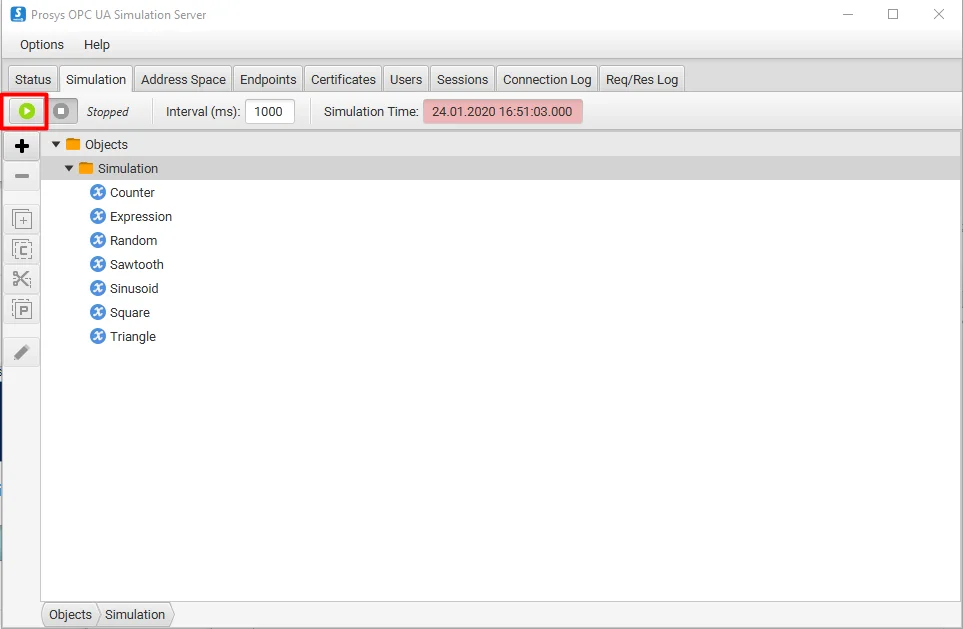Open the Address Space tab
963x629 pixels.
pos(183,79)
